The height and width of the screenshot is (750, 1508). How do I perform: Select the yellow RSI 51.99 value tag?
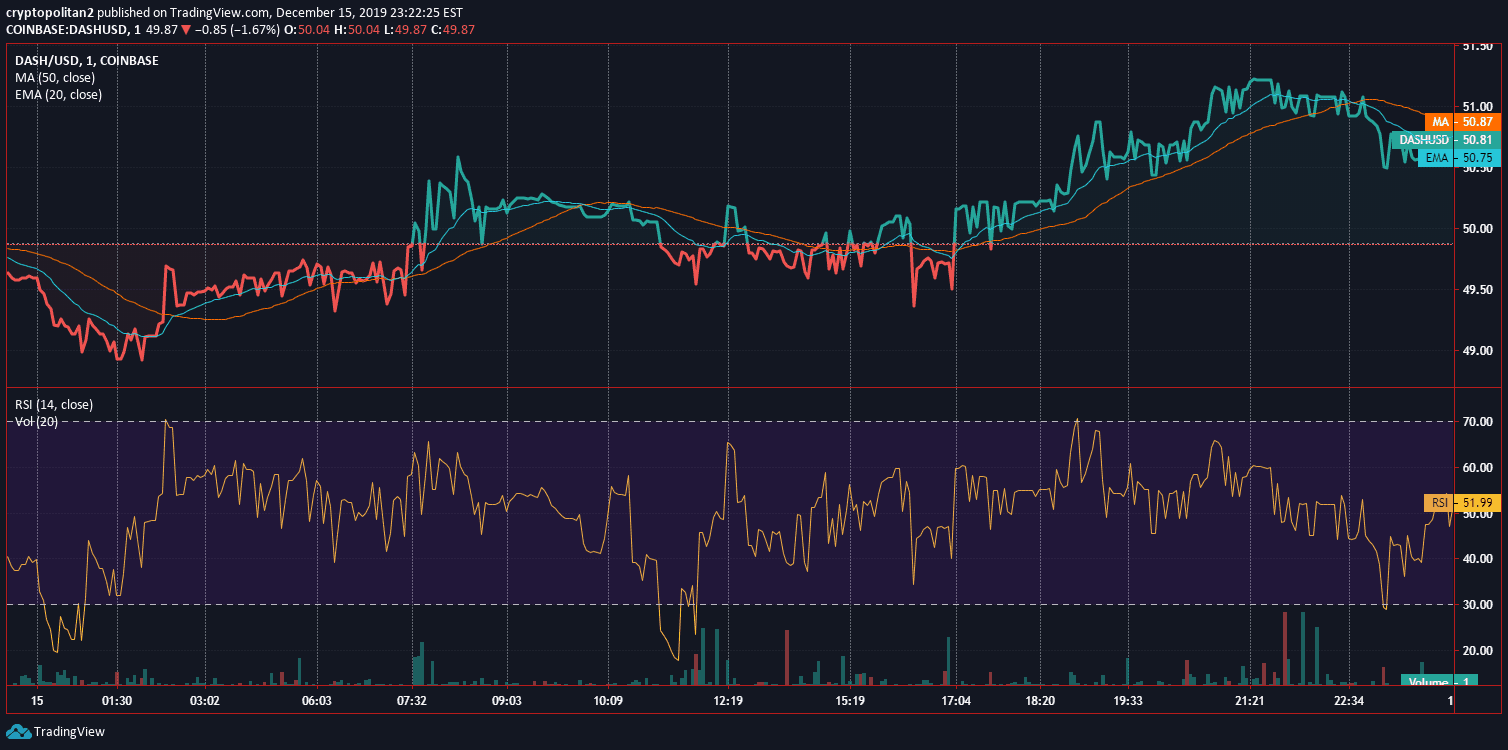[x=1462, y=503]
